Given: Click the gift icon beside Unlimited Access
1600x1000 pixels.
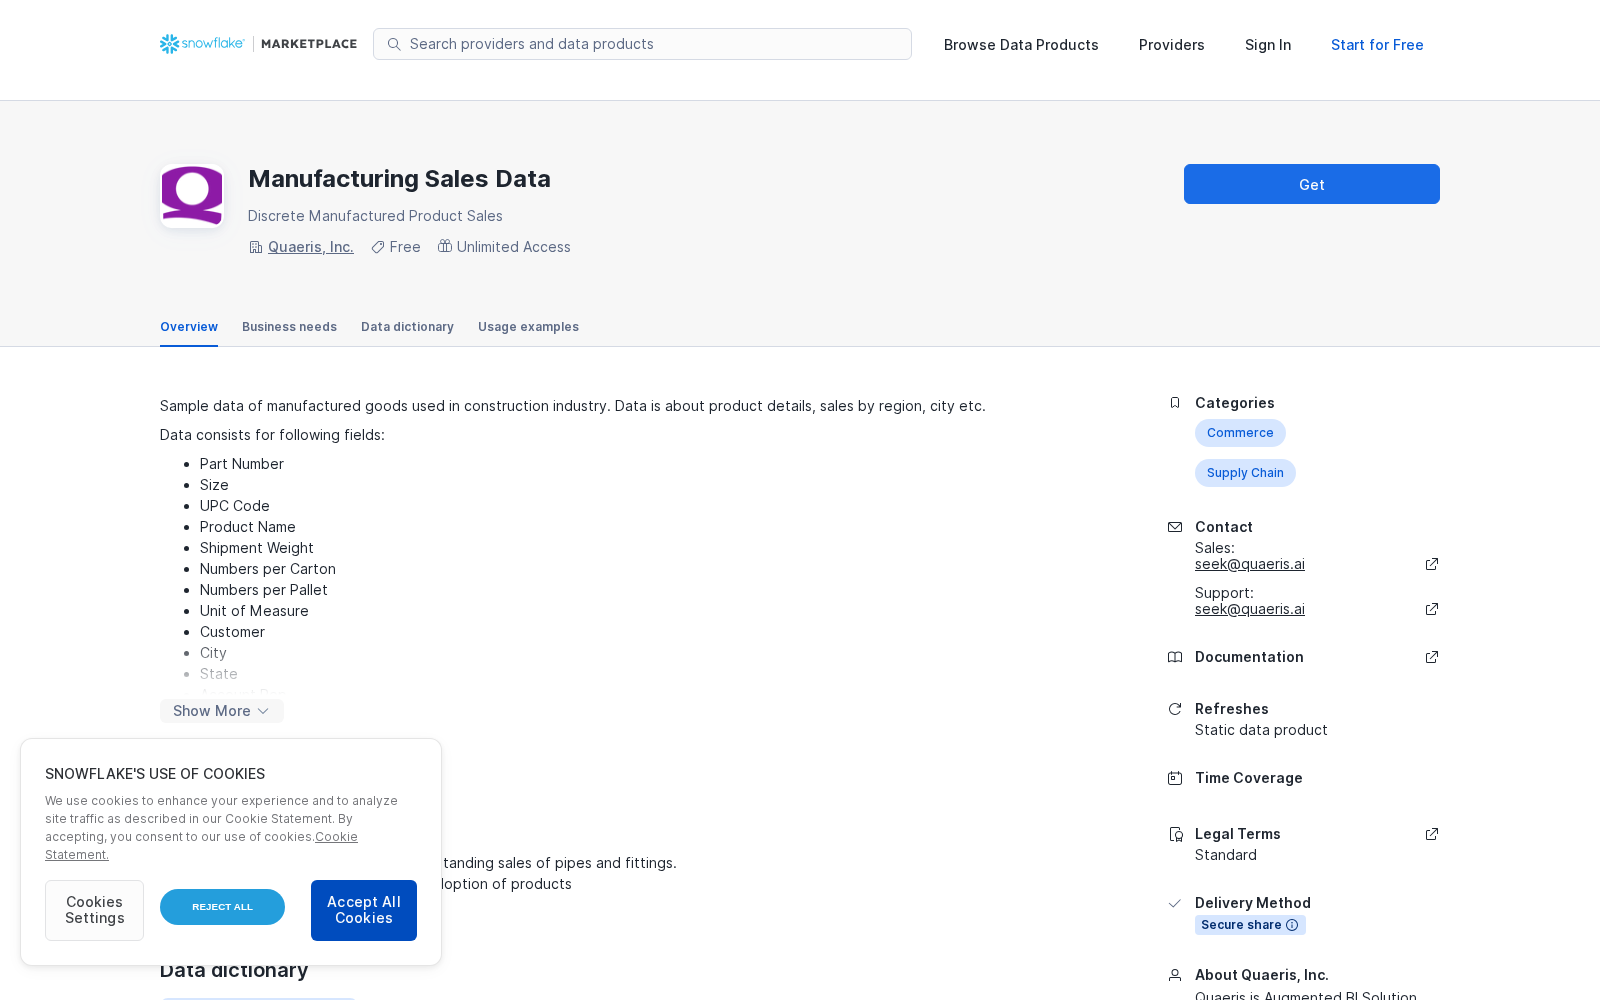Looking at the screenshot, I should (445, 246).
